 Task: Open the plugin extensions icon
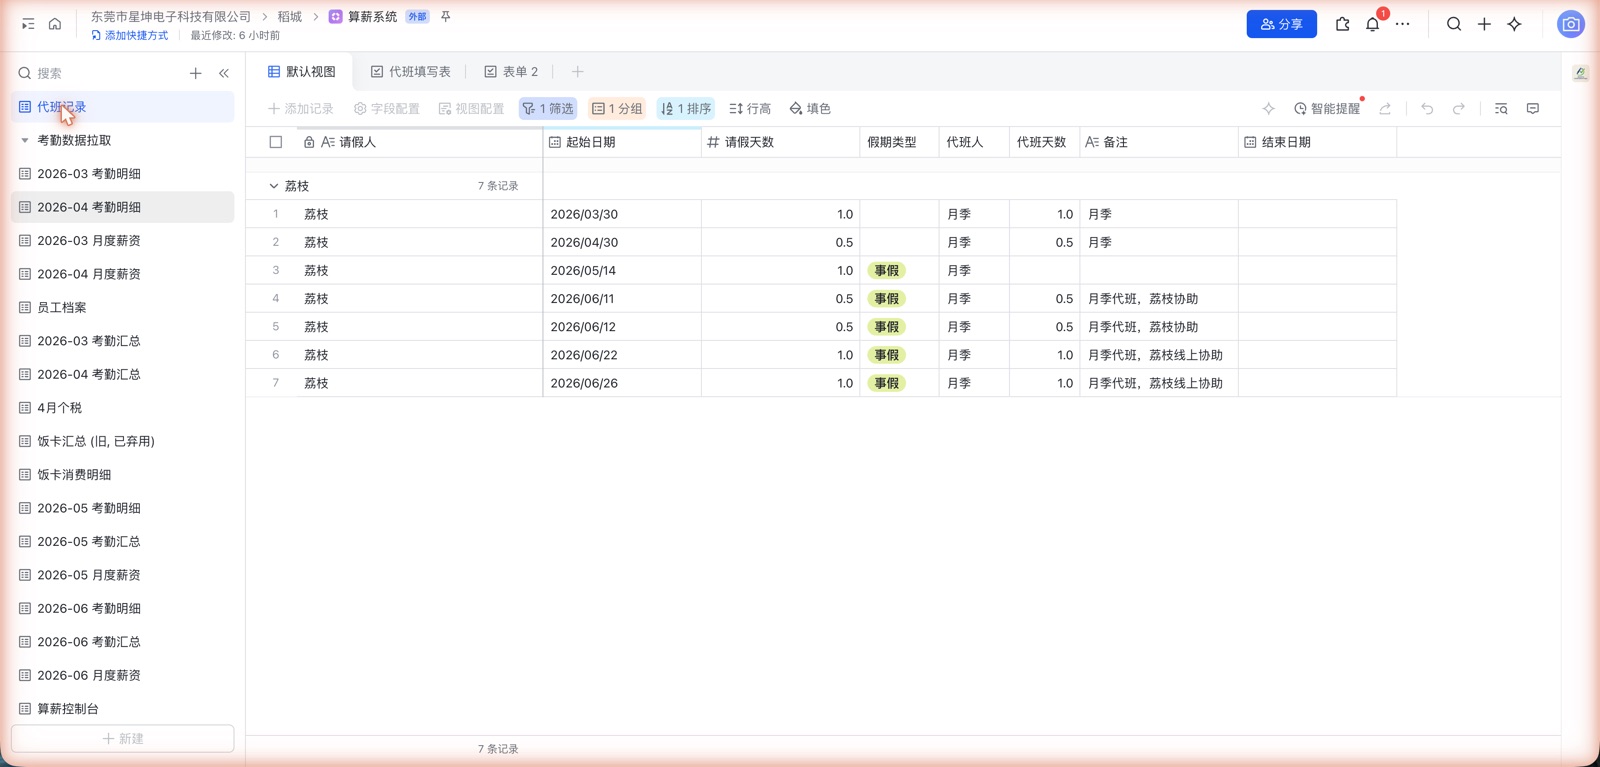(x=1342, y=24)
